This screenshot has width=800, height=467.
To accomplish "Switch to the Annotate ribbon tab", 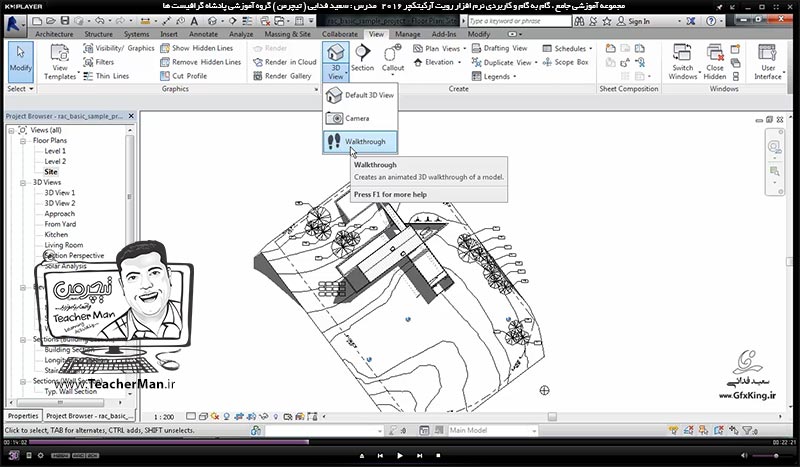I will pos(203,34).
